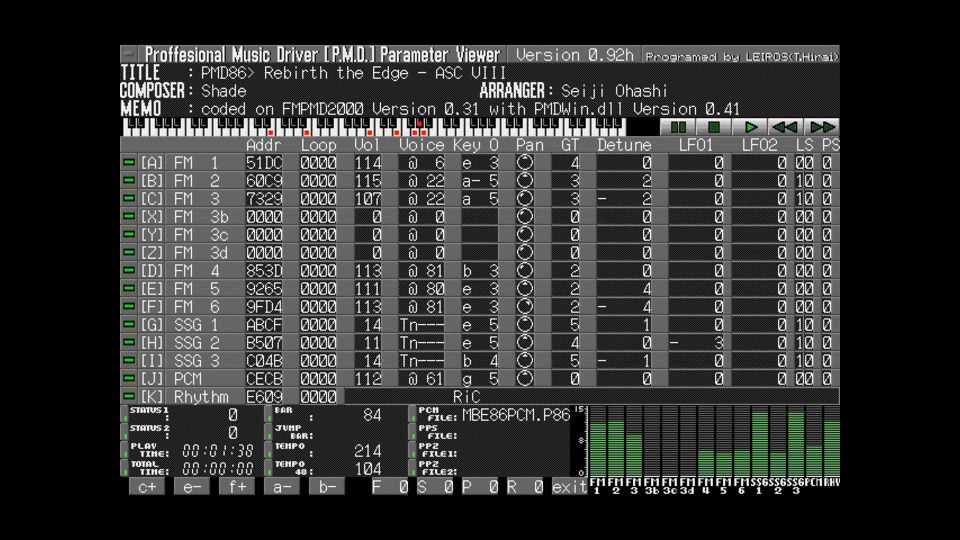Click the S 0 counter button
Image resolution: width=960 pixels, height=540 pixels.
(x=435, y=487)
